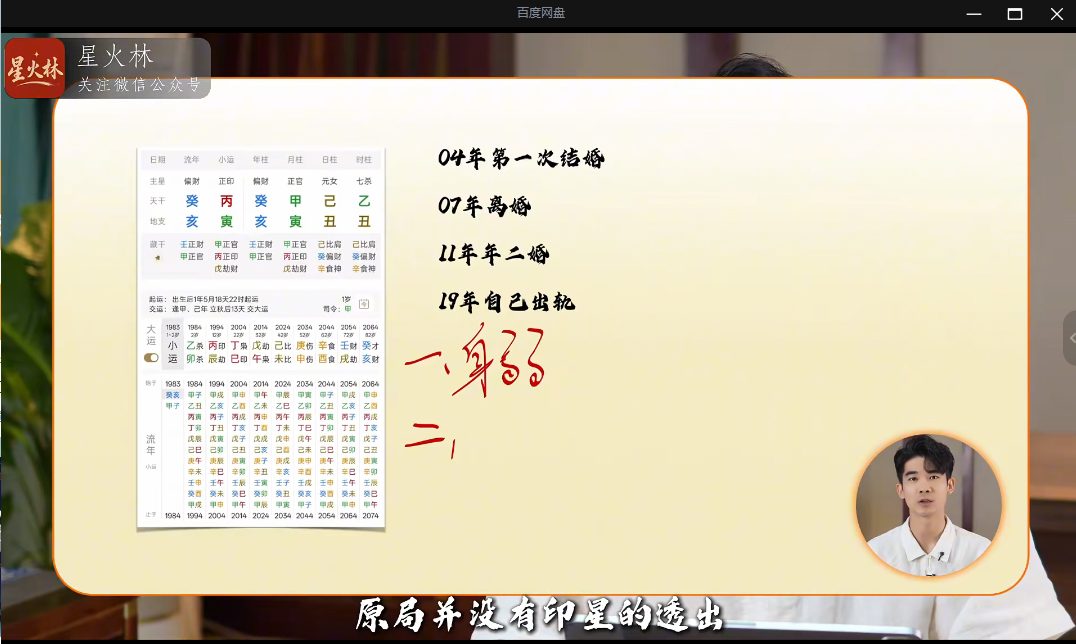Click the 百度网盘 window title

pos(541,12)
